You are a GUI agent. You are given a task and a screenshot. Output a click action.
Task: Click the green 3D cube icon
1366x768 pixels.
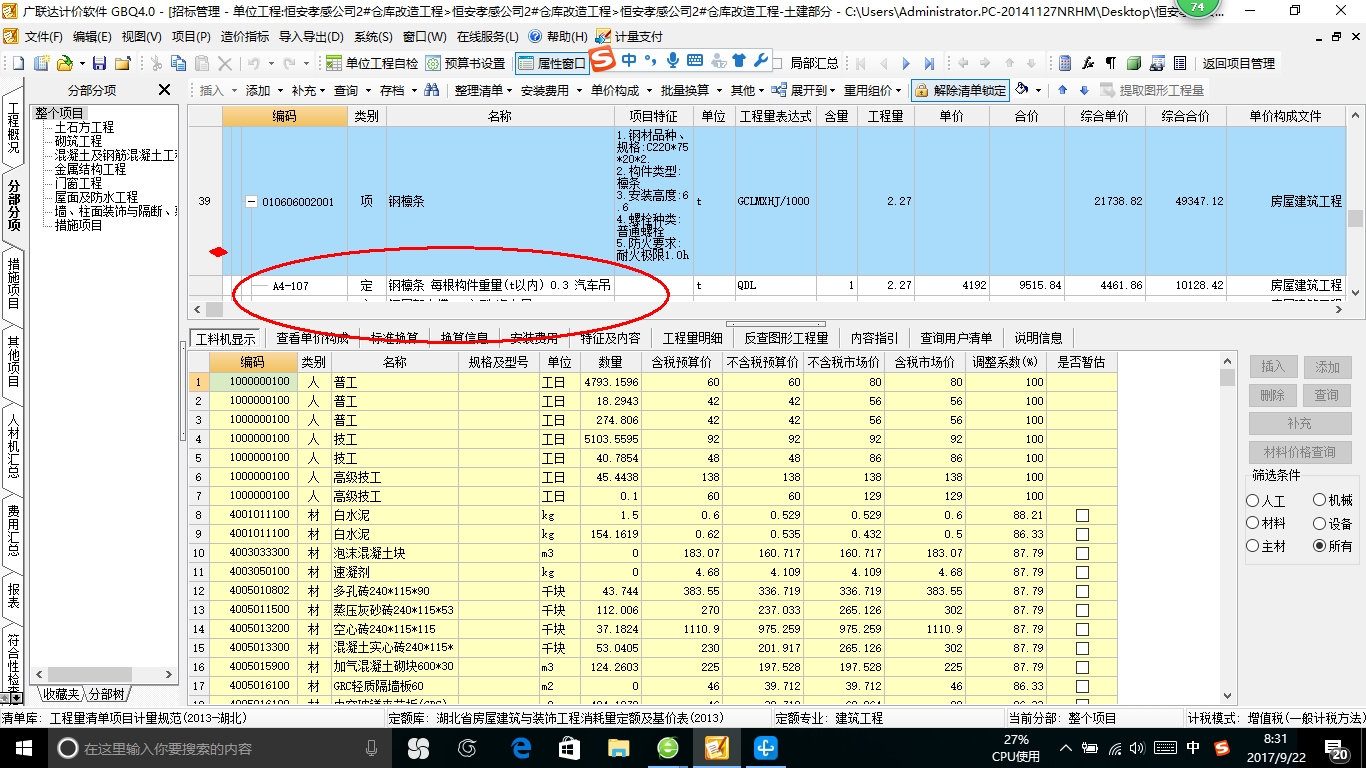[1134, 63]
